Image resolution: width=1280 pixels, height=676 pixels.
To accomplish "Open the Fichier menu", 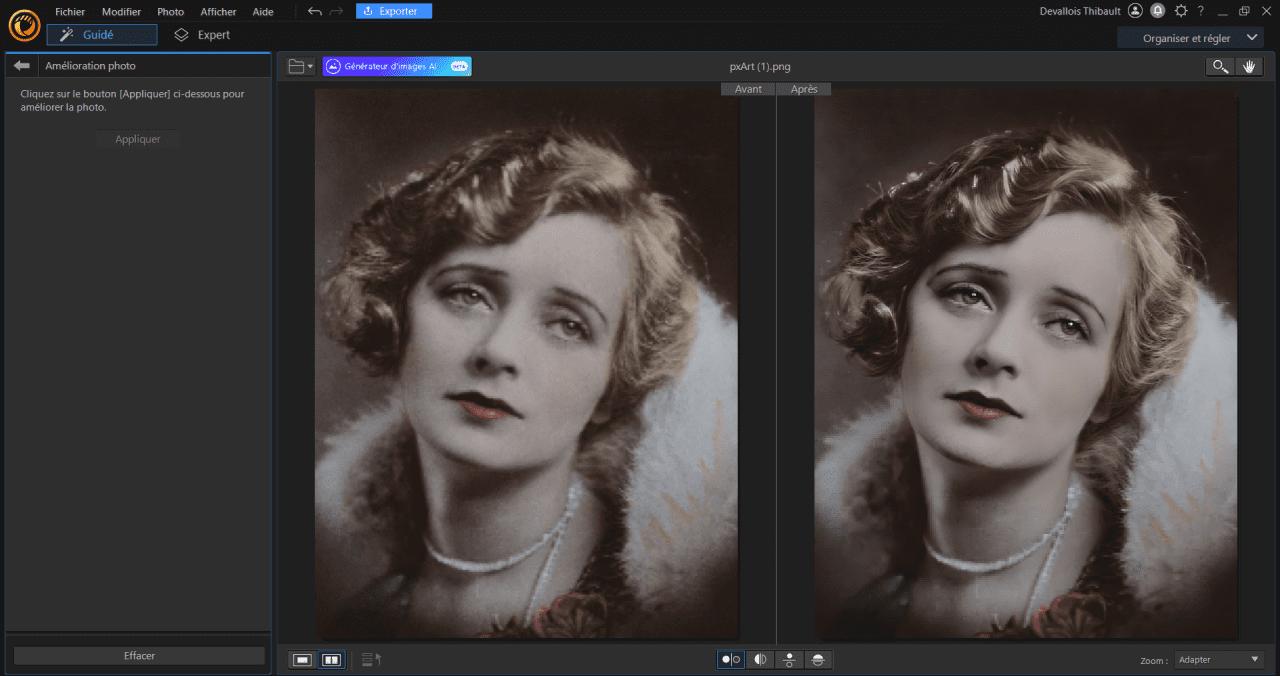I will tap(70, 11).
